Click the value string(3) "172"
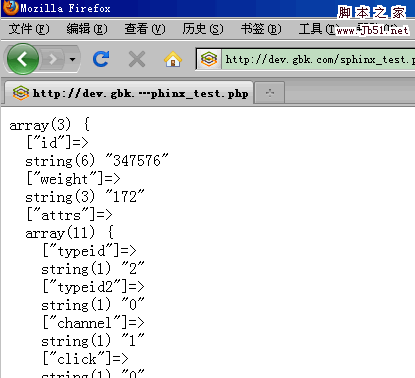The width and height of the screenshot is (415, 378). (x=85, y=197)
